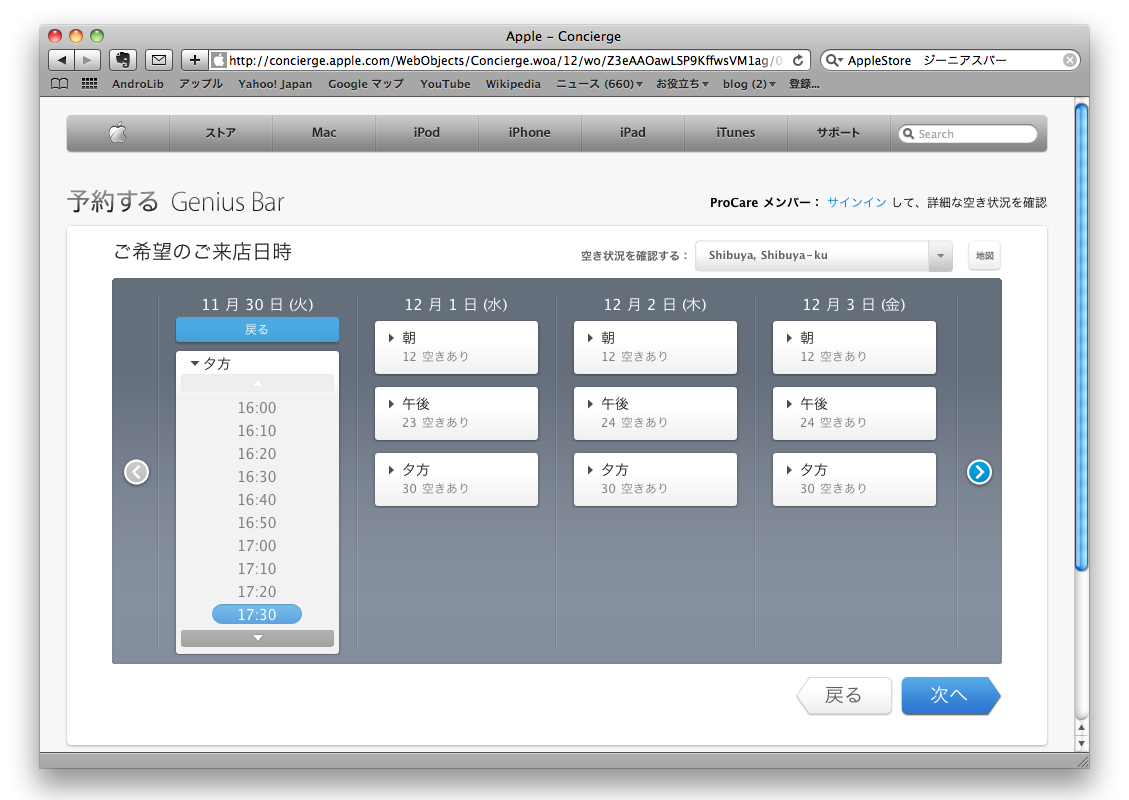Click the search magnifier in the toolbar
This screenshot has height=800, width=1129.
click(x=834, y=60)
